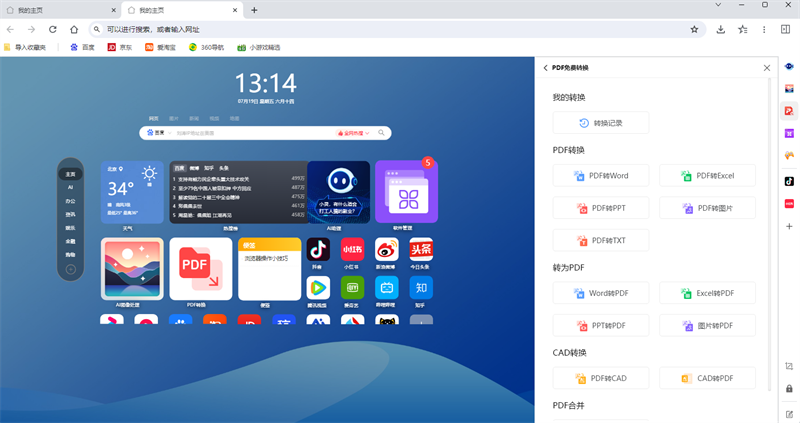Click the TikTok icon in right sidebar
This screenshot has height=423, width=800.
(789, 181)
